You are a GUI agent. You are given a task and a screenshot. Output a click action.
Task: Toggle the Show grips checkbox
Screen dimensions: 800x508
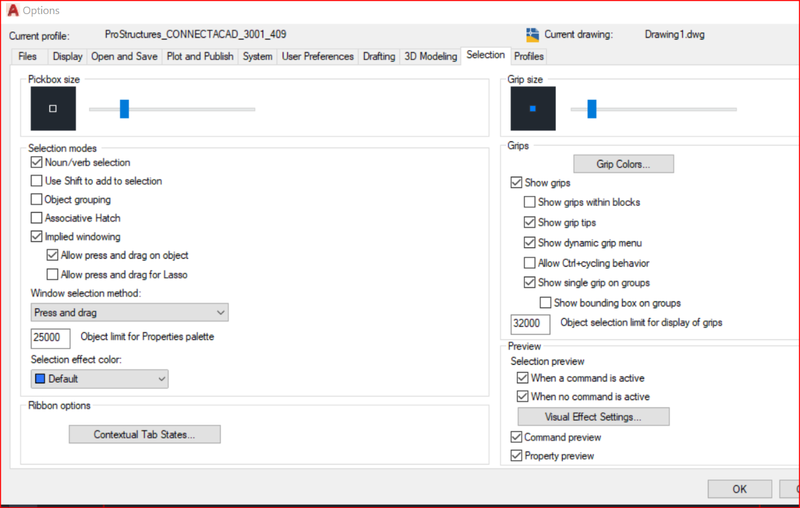click(x=516, y=182)
